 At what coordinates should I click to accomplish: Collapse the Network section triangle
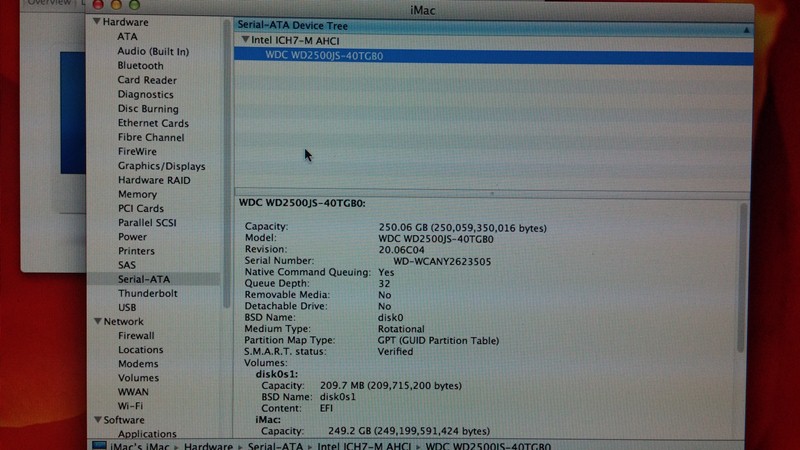(x=97, y=321)
